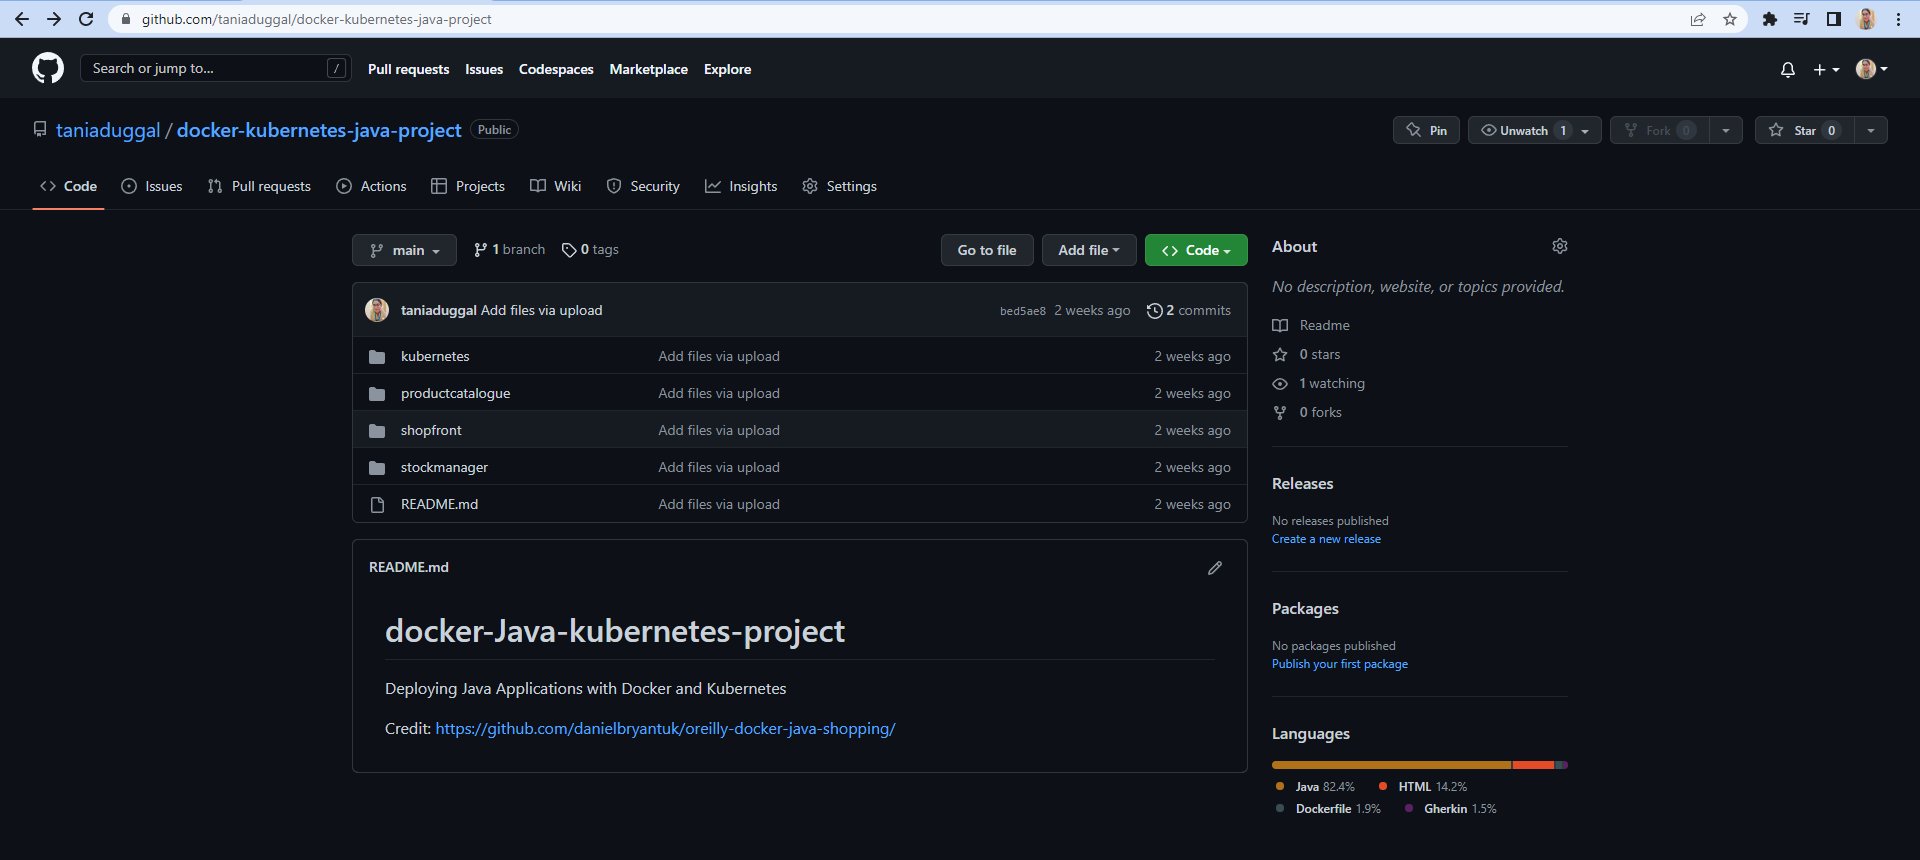The width and height of the screenshot is (1920, 860).
Task: Click the address bar URL
Action: tap(317, 19)
